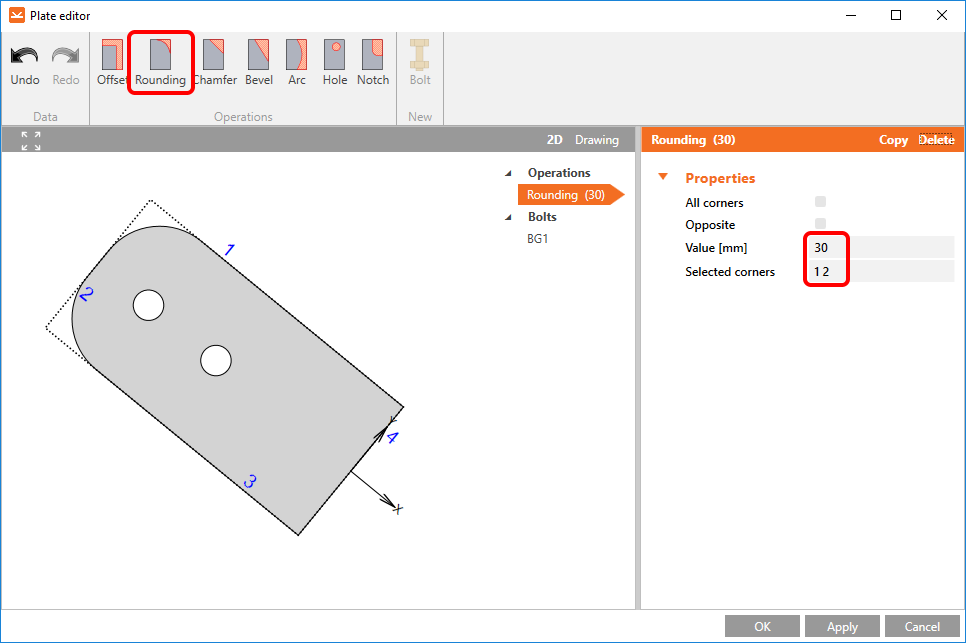Click the Value [mm] input field
Image resolution: width=966 pixels, height=643 pixels.
click(880, 247)
